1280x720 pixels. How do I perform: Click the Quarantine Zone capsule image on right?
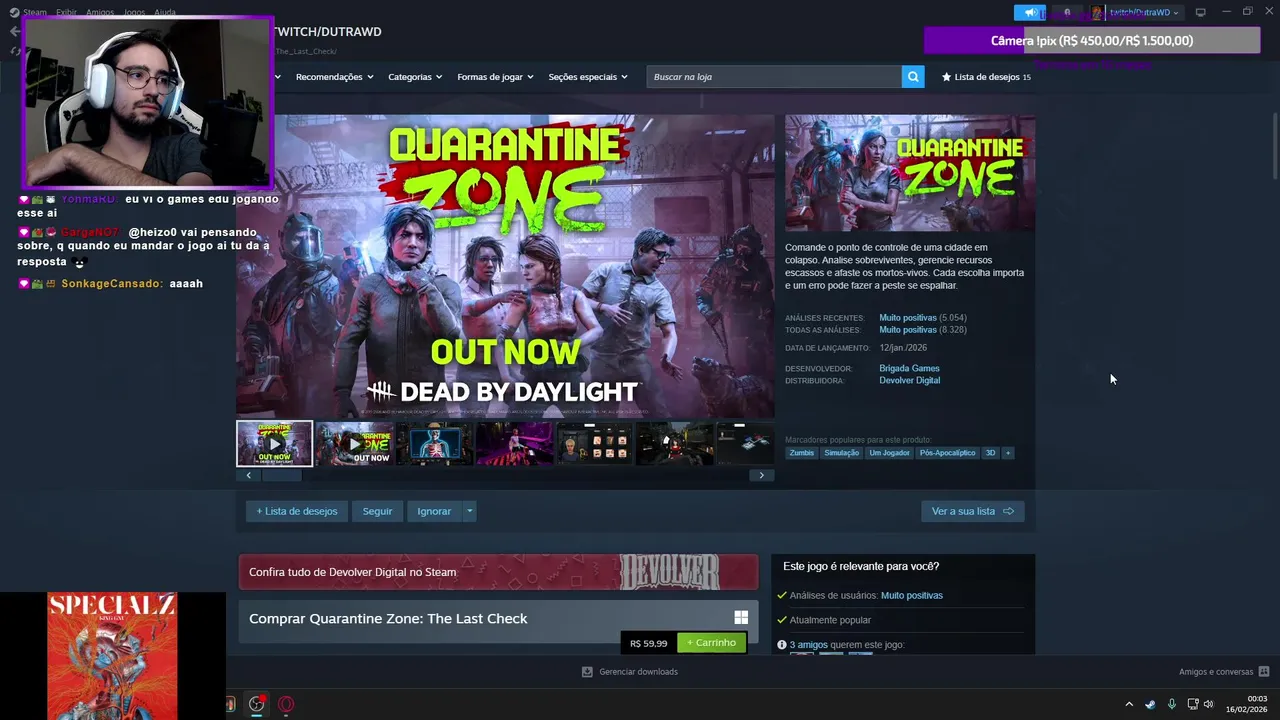[910, 173]
